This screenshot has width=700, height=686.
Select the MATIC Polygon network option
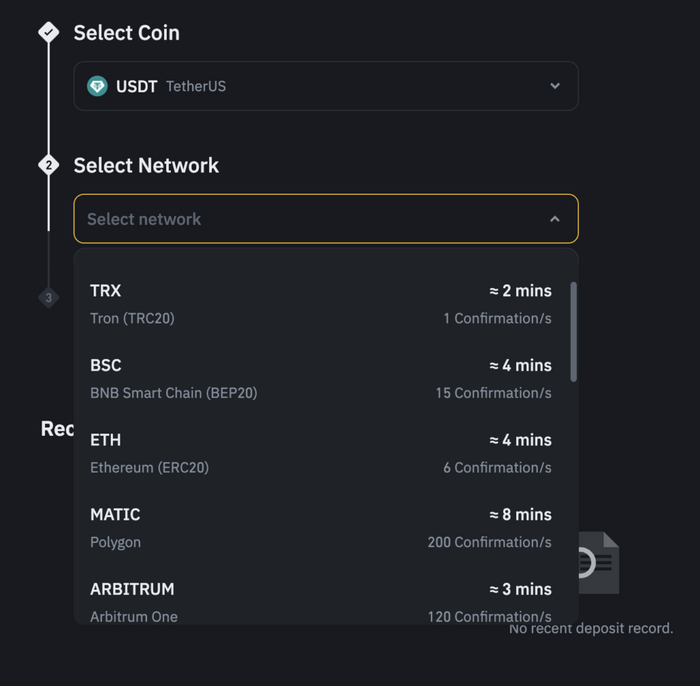320,528
